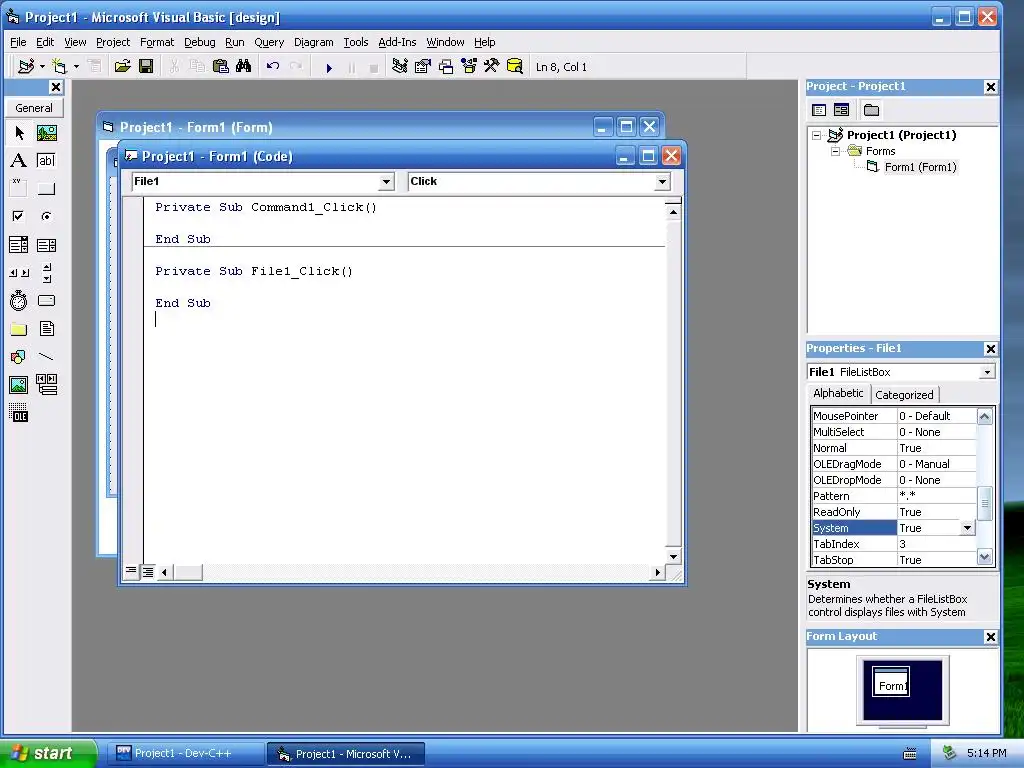This screenshot has height=768, width=1024.
Task: Open Add Standard EXE Project dropdown arrow
Action: [42, 67]
